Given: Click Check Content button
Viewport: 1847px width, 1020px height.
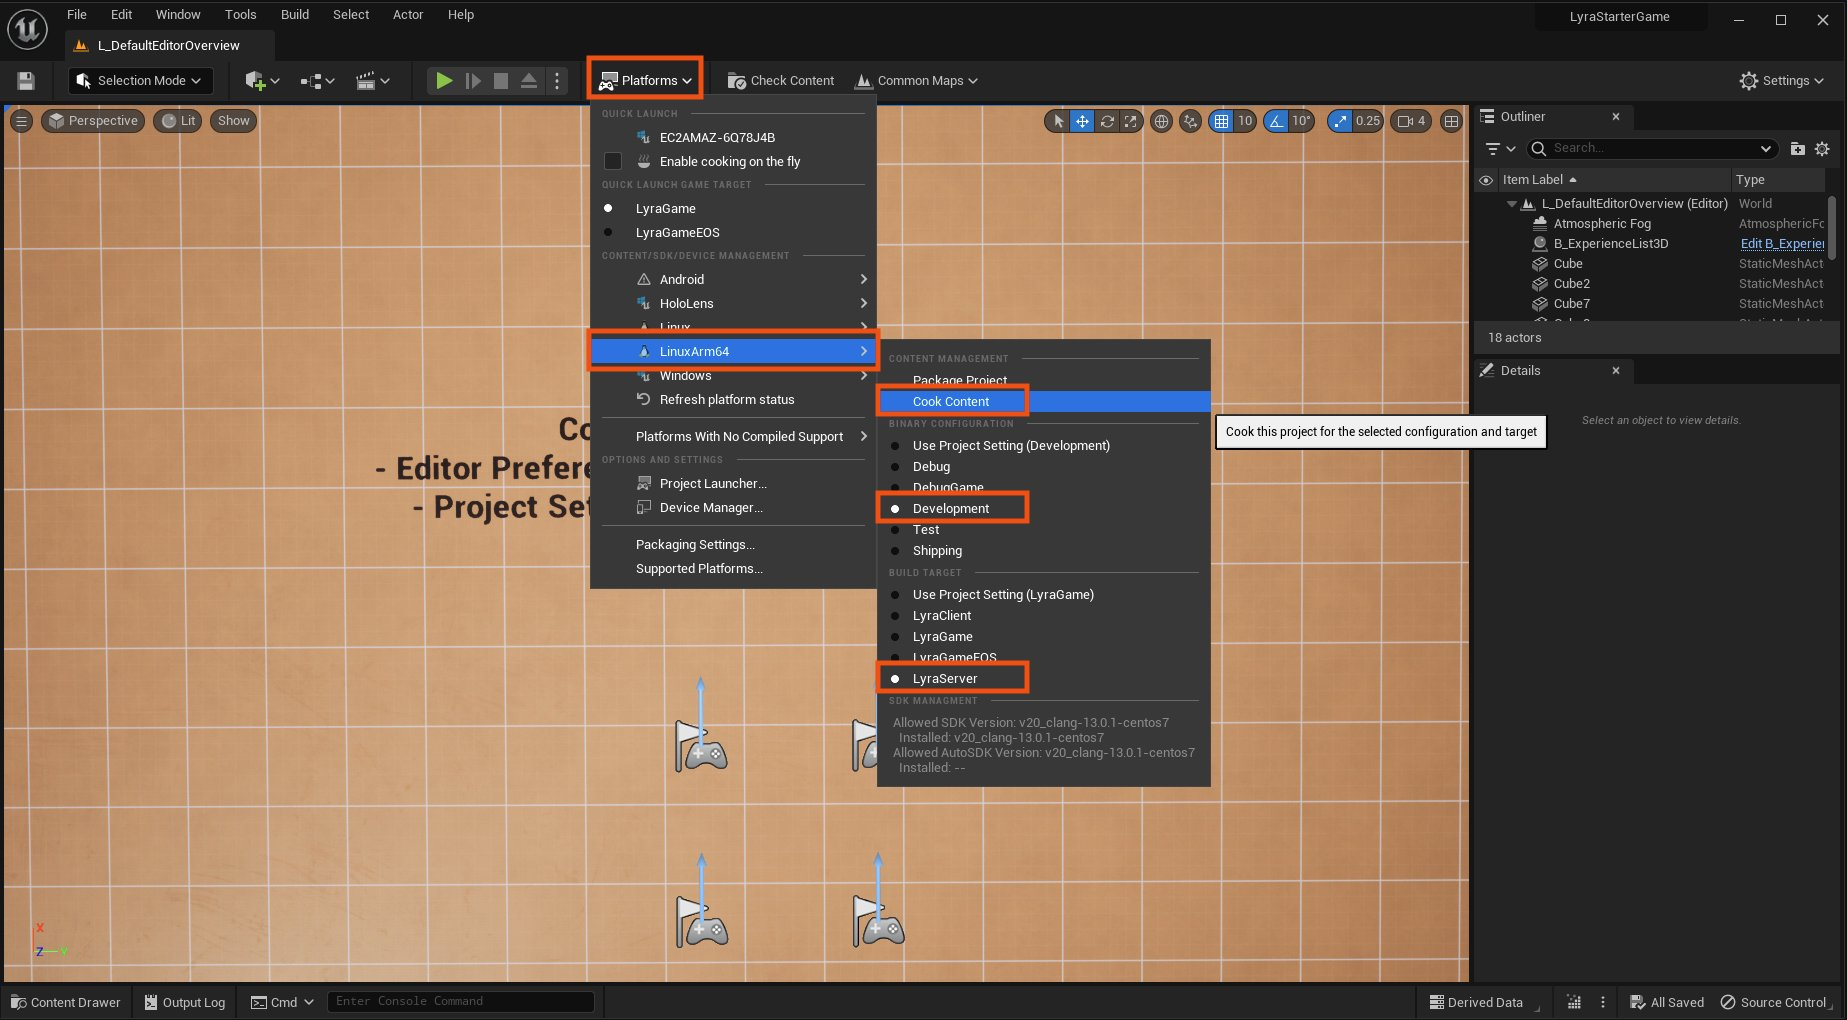Looking at the screenshot, I should coord(781,81).
